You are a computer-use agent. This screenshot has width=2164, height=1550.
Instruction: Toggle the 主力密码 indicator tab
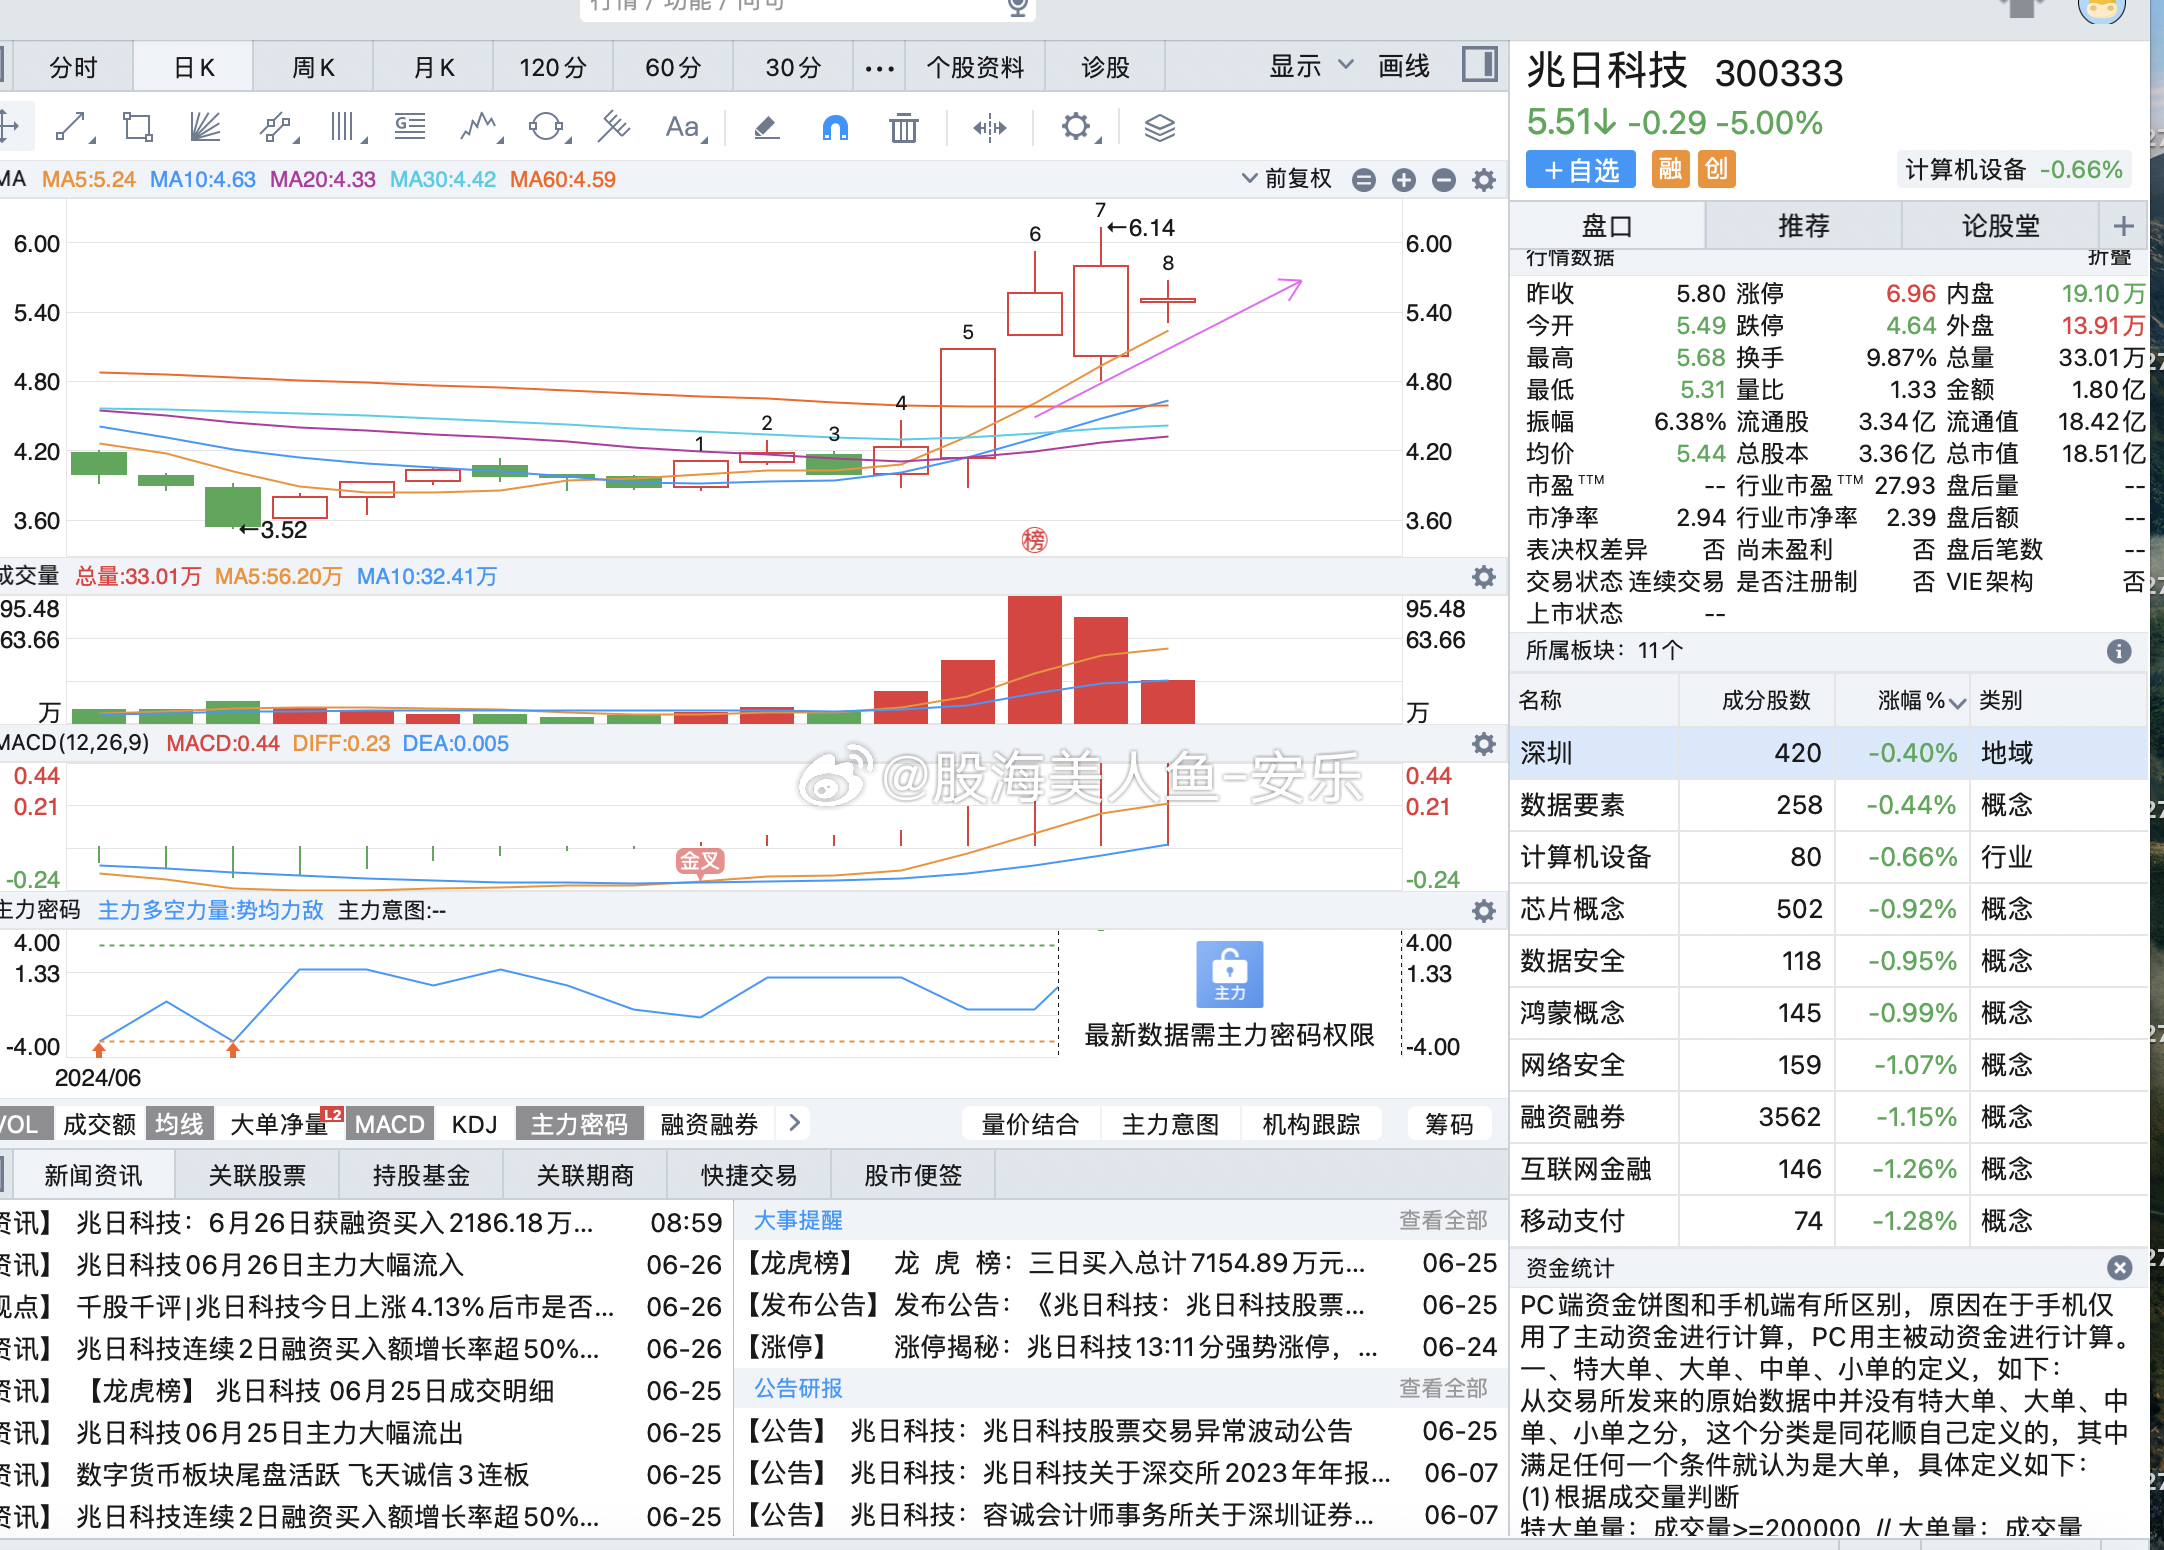(579, 1123)
